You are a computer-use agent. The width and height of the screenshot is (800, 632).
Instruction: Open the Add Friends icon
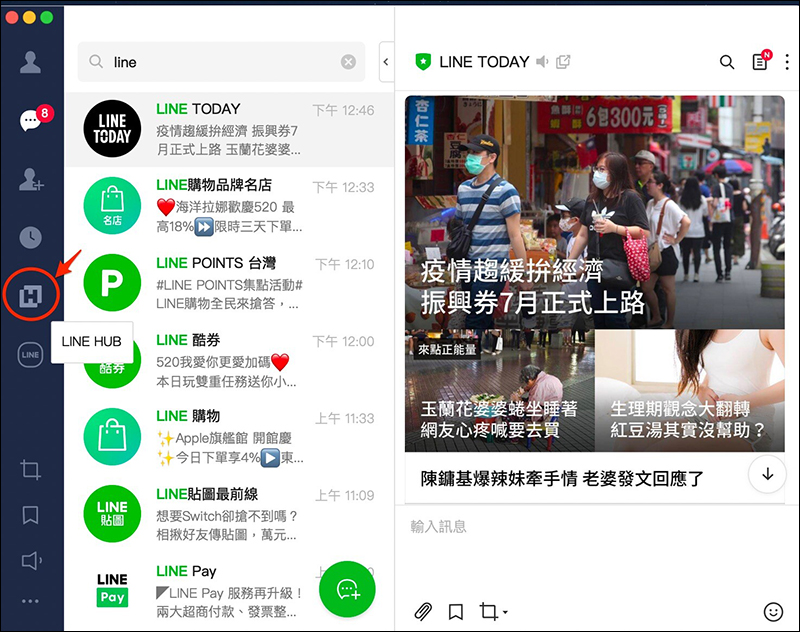[x=31, y=180]
